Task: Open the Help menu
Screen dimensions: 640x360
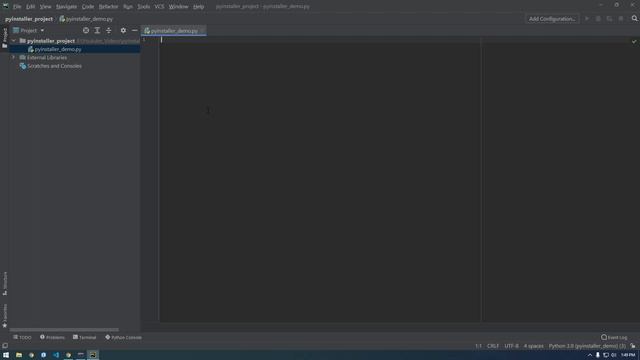Action: [x=198, y=7]
